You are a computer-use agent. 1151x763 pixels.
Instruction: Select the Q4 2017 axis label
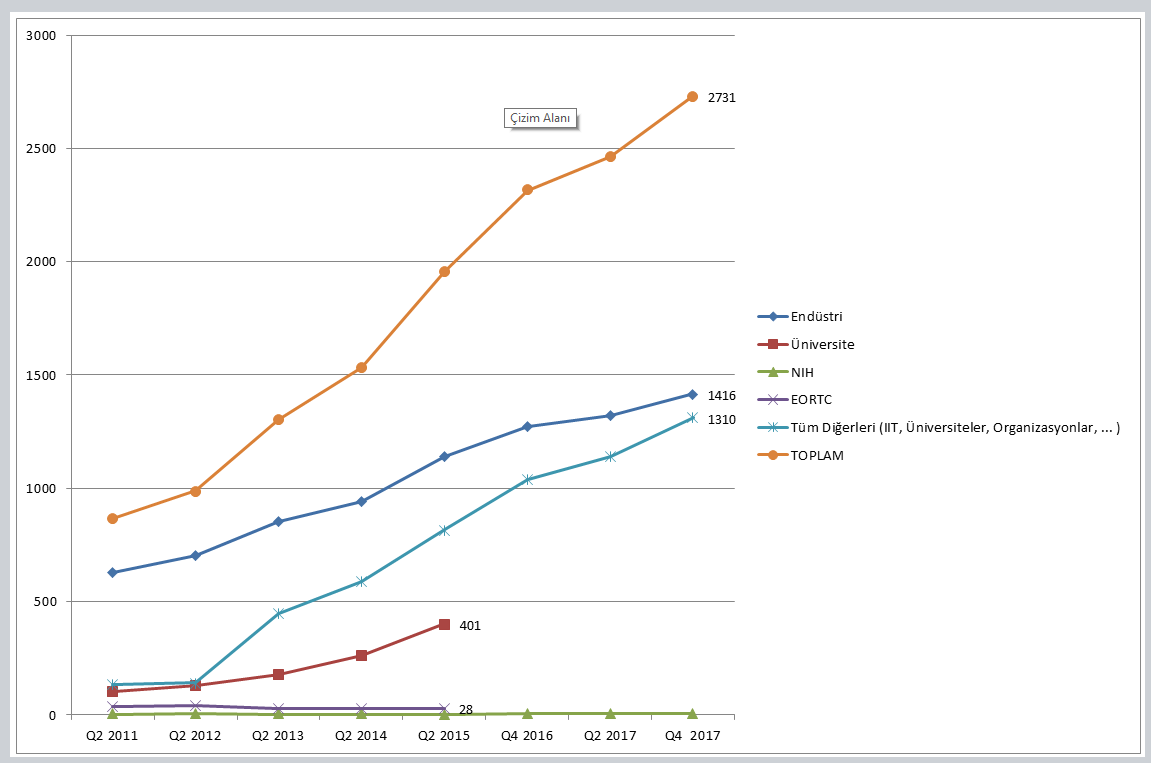pos(692,735)
